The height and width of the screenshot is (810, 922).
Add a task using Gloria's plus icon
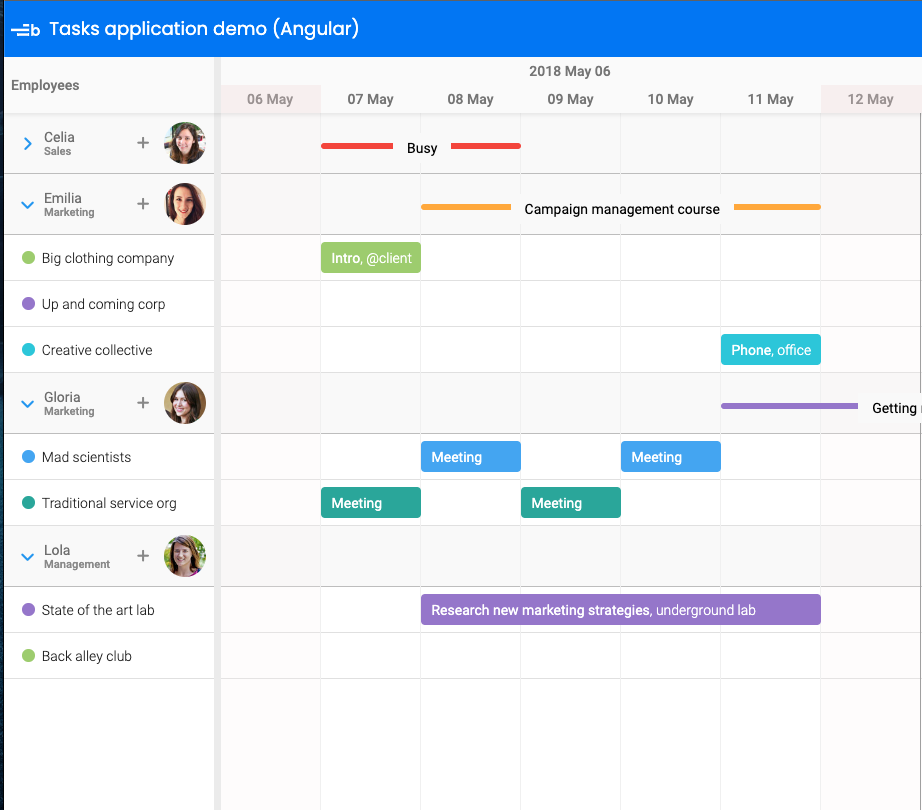click(x=143, y=403)
